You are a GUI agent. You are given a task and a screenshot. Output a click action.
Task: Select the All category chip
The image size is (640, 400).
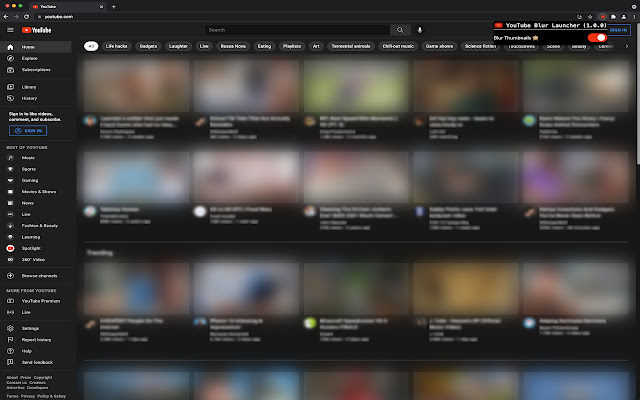91,46
